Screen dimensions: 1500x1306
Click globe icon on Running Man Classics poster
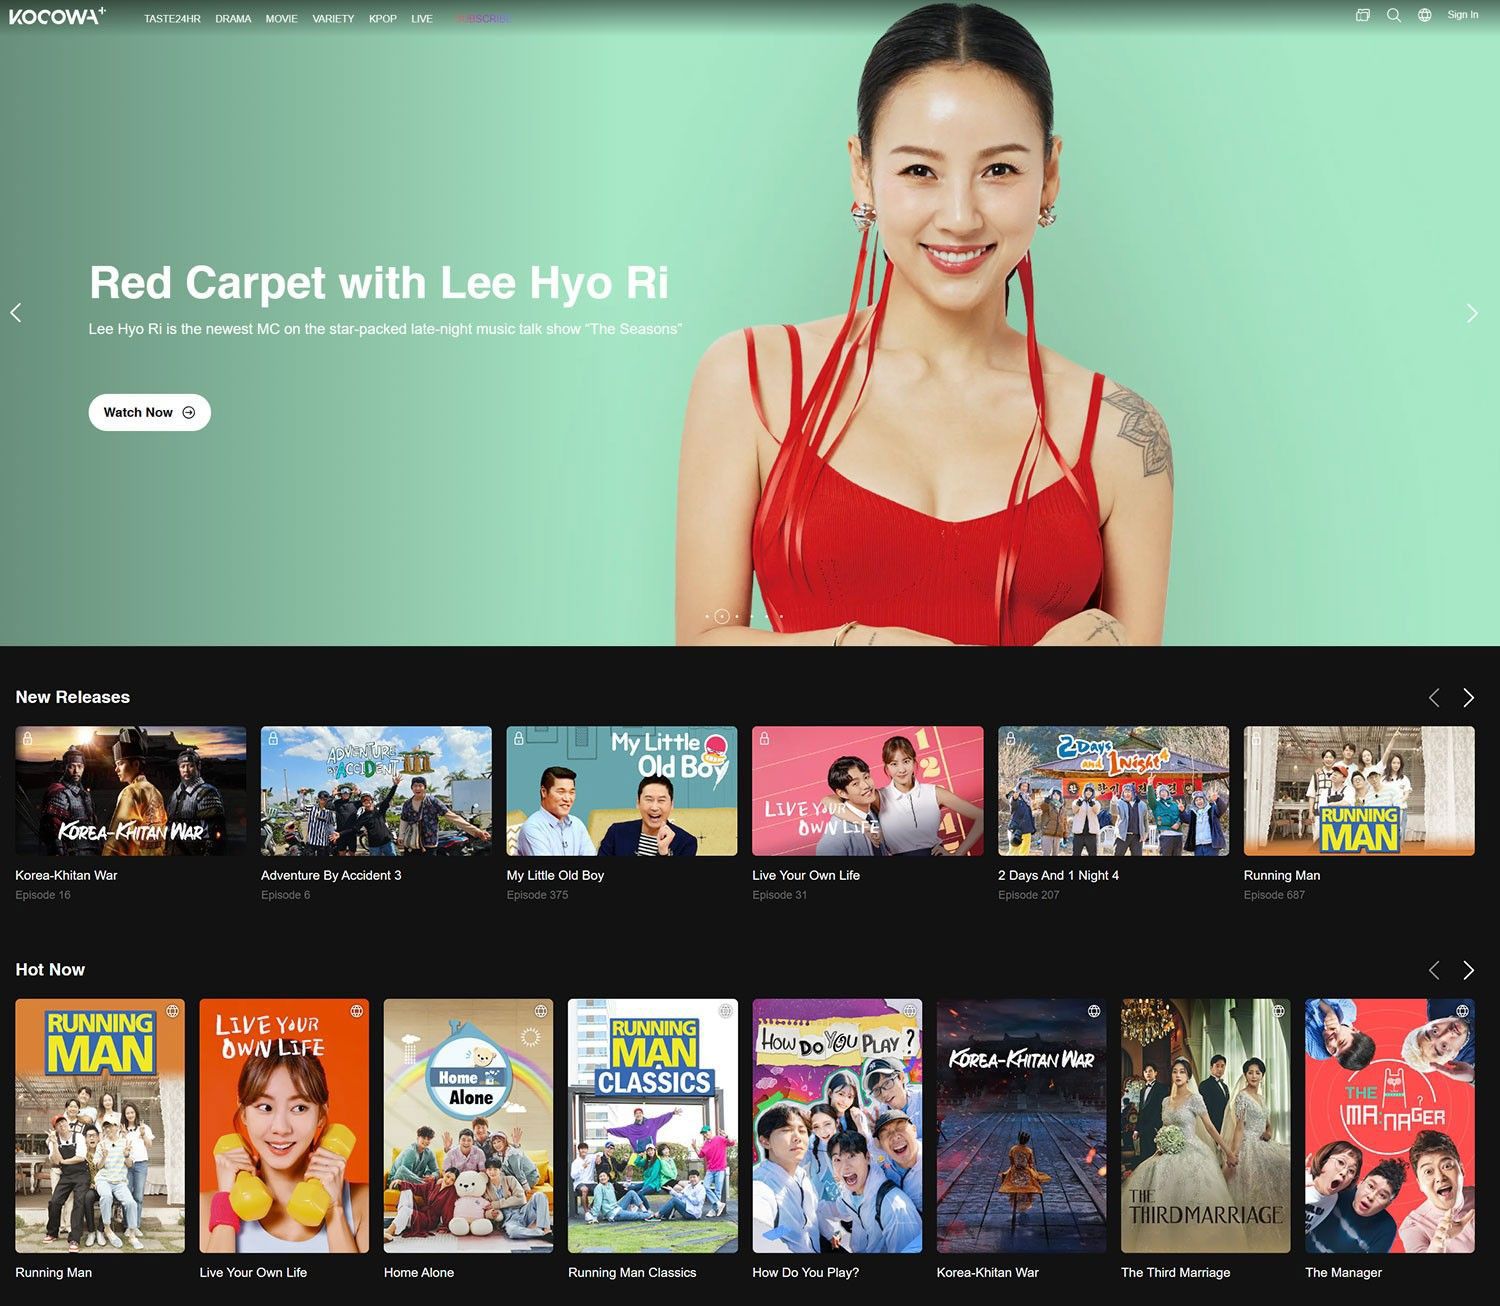[725, 1011]
